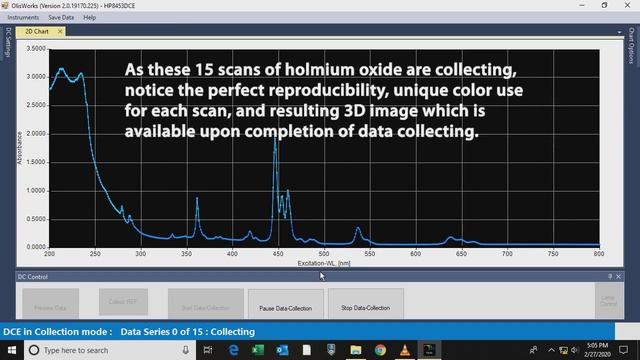Open the document tabs dropdown arrow
The image size is (640, 360).
[619, 32]
